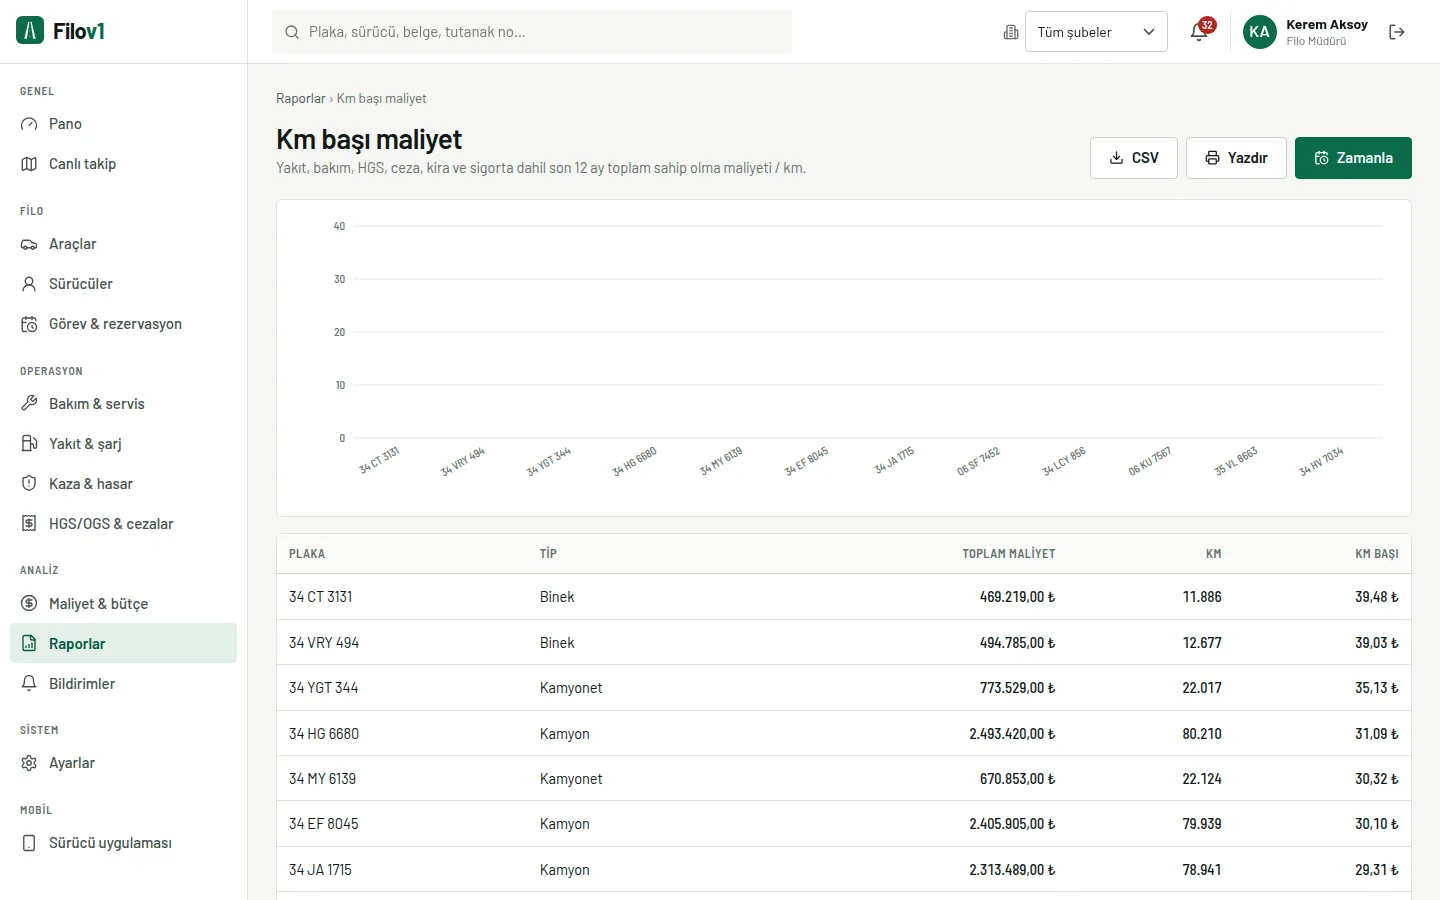Click the Bildirimler bell icon in sidebar
This screenshot has width=1440, height=900.
coord(29,684)
